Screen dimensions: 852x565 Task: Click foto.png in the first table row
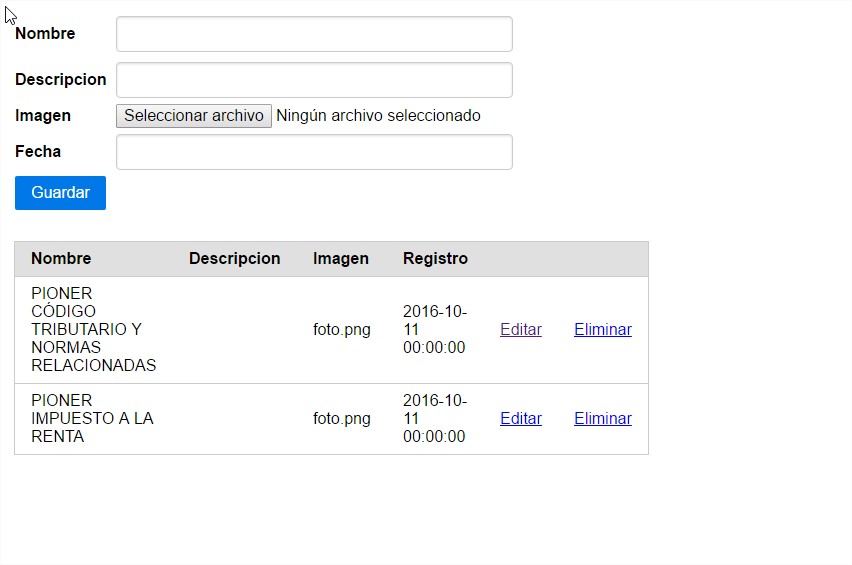(341, 330)
